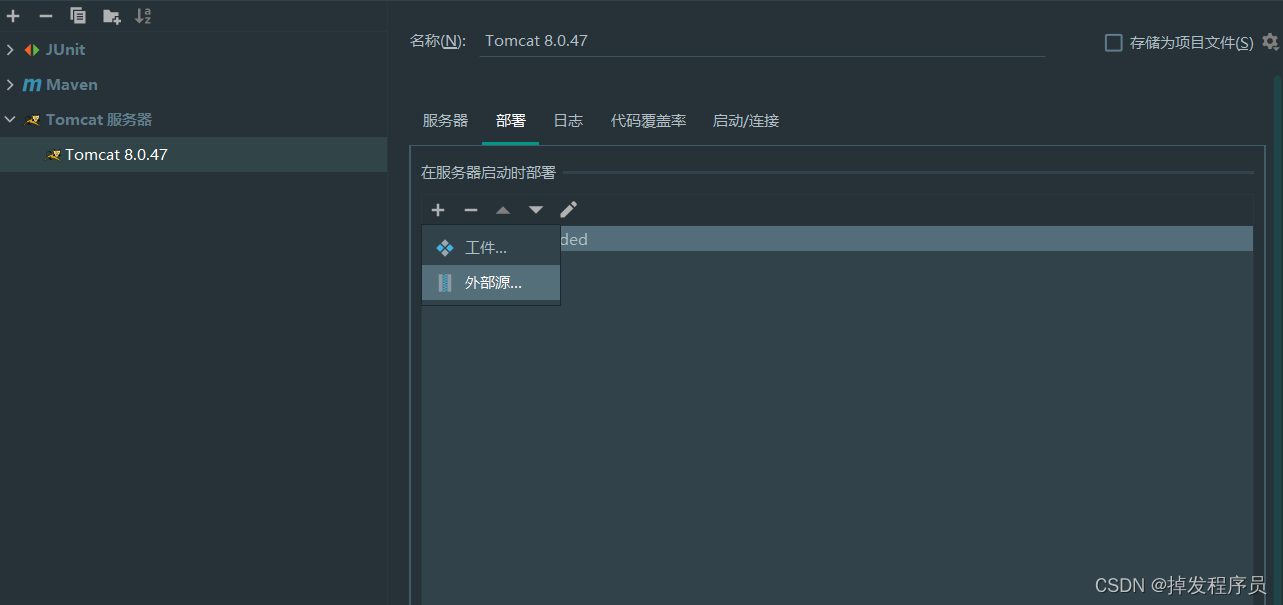
Task: Move deployment item down arrow
Action: [536, 210]
